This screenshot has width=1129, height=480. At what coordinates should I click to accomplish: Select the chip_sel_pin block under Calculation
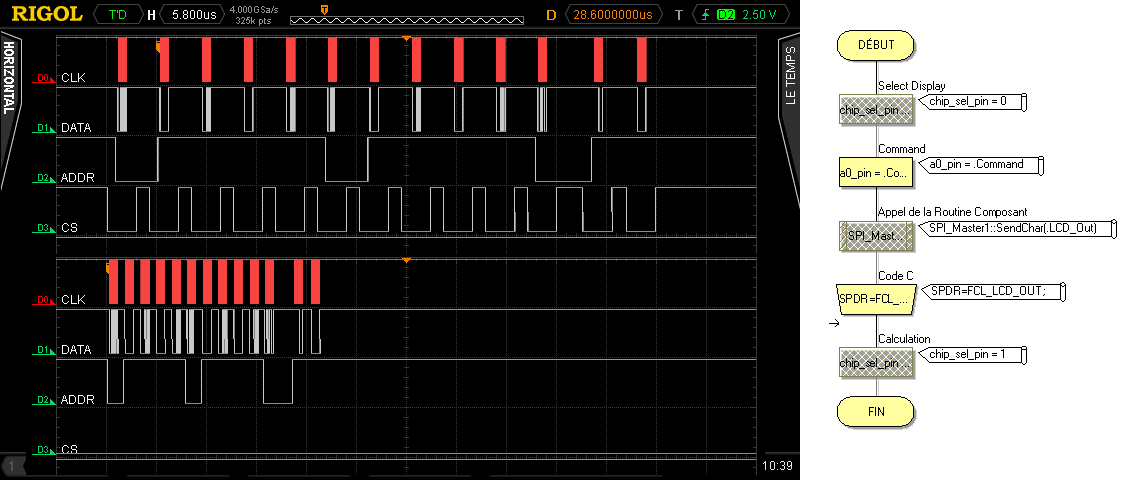pos(876,363)
